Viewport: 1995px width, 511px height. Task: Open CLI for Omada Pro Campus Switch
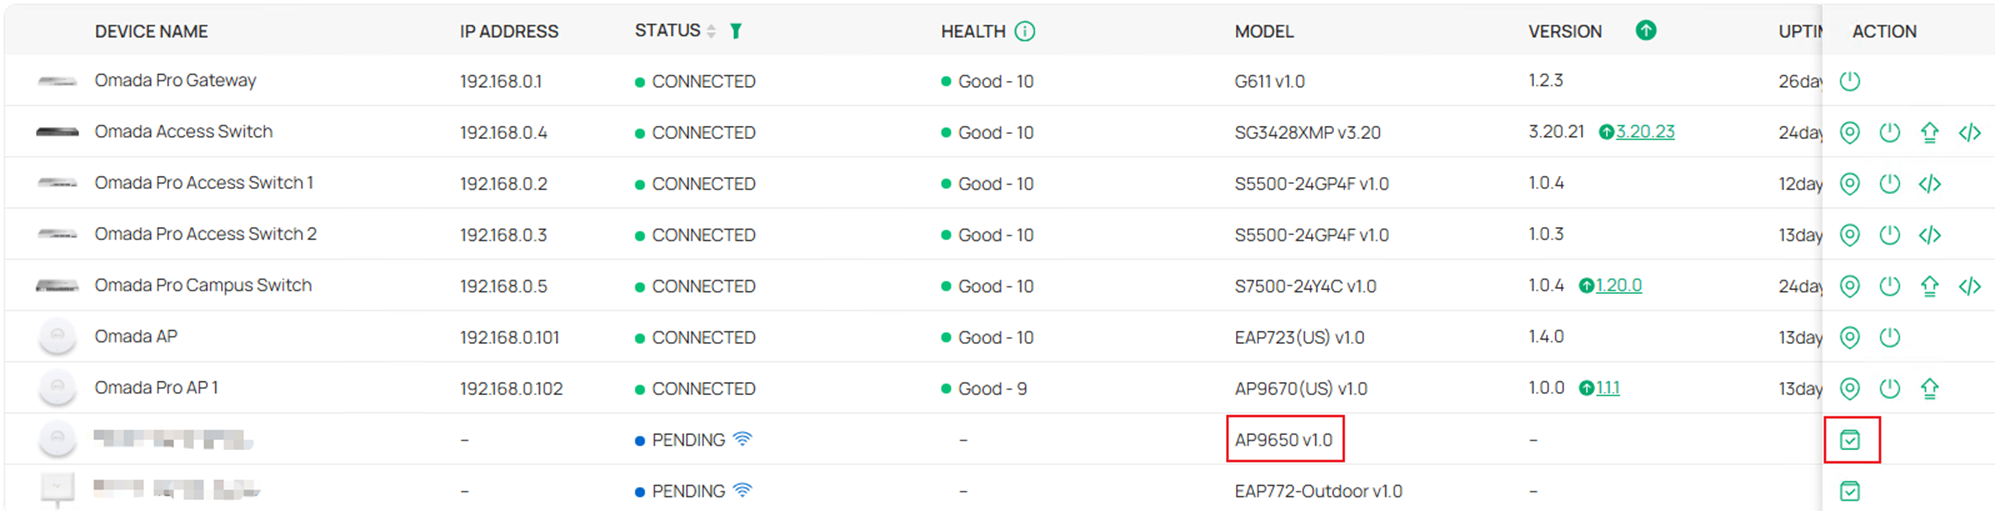click(x=1969, y=286)
